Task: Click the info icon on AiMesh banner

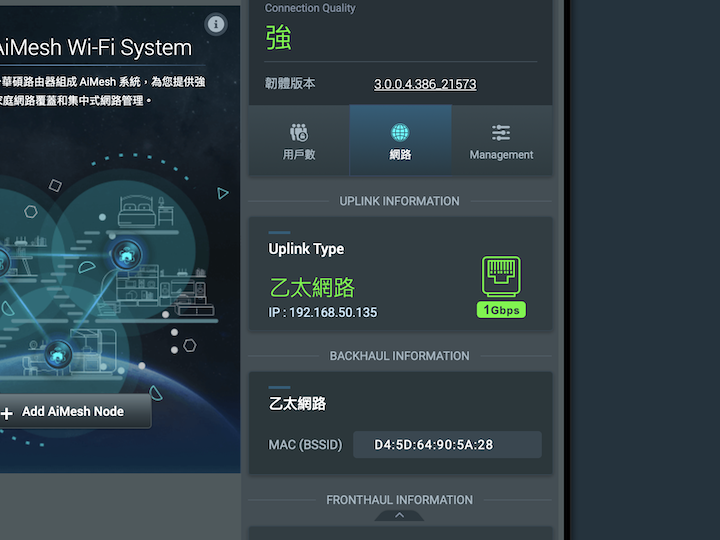Action: point(216,24)
